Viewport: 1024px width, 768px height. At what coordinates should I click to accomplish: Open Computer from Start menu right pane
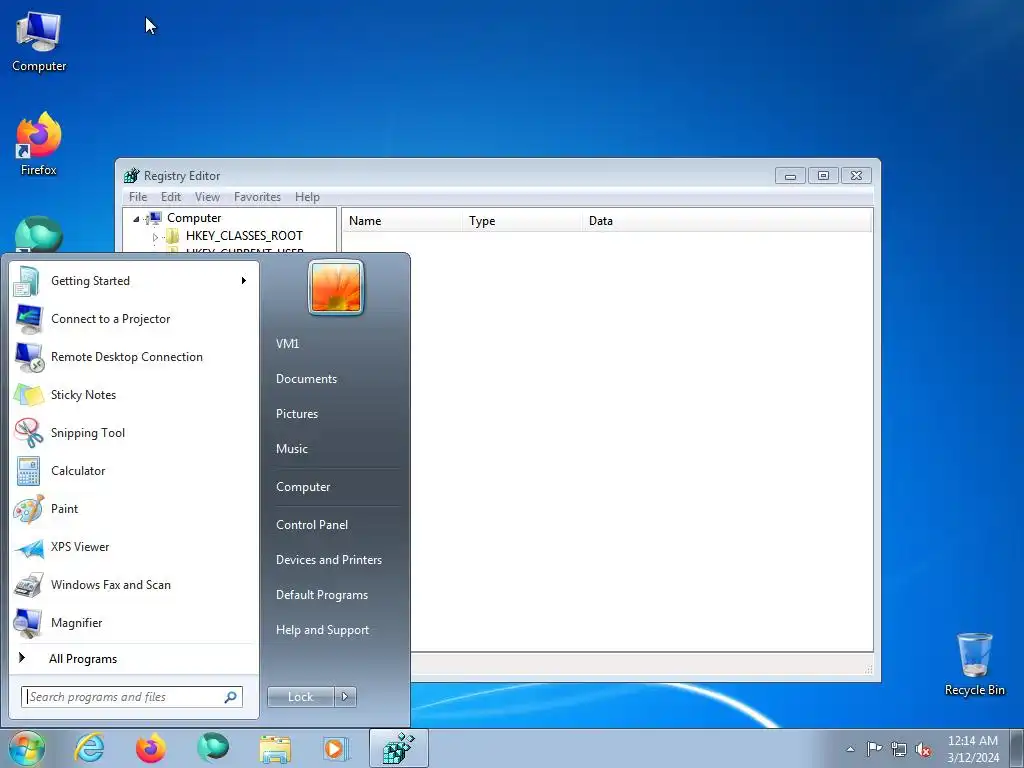(302, 487)
